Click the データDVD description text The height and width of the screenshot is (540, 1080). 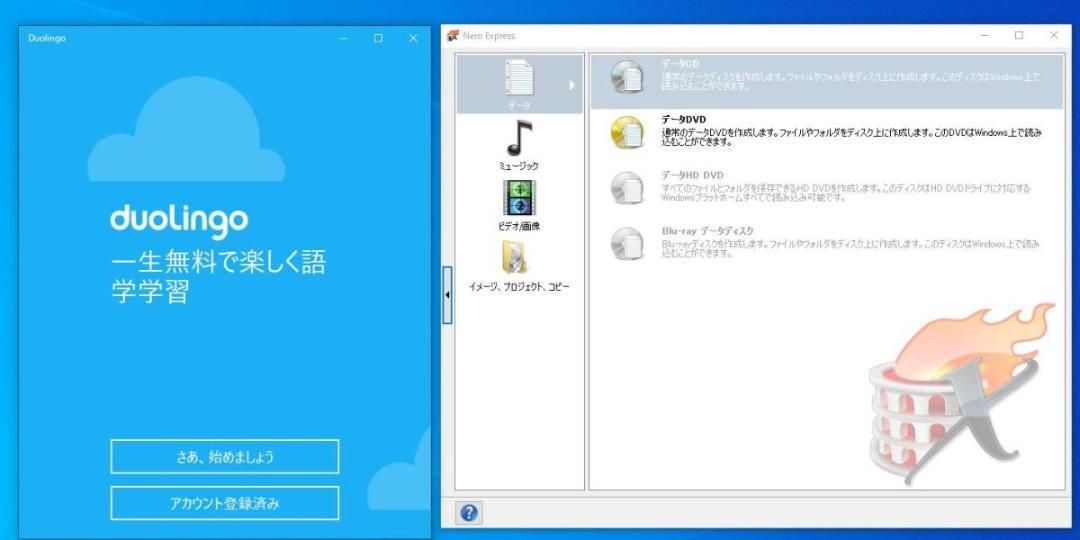(851, 138)
